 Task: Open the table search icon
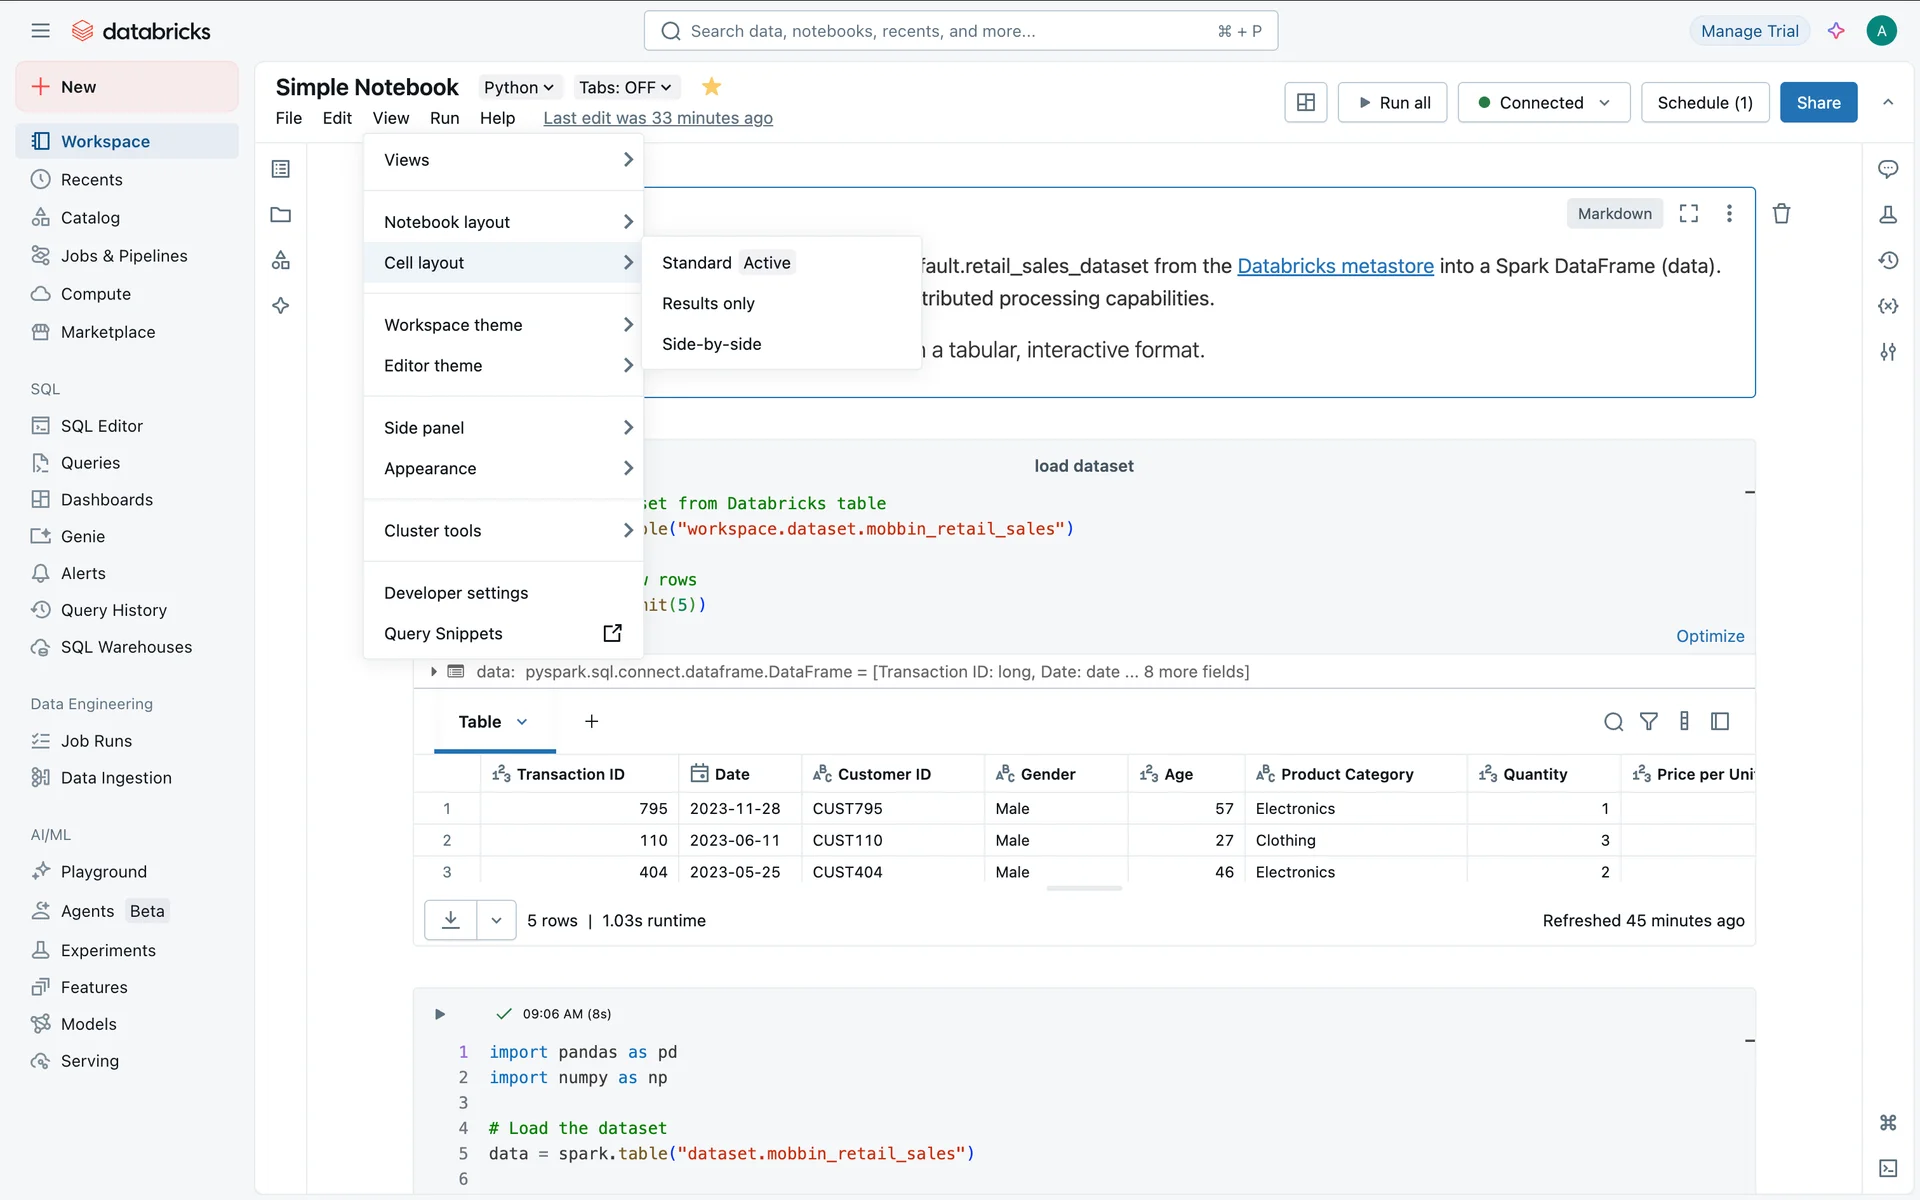[1613, 721]
